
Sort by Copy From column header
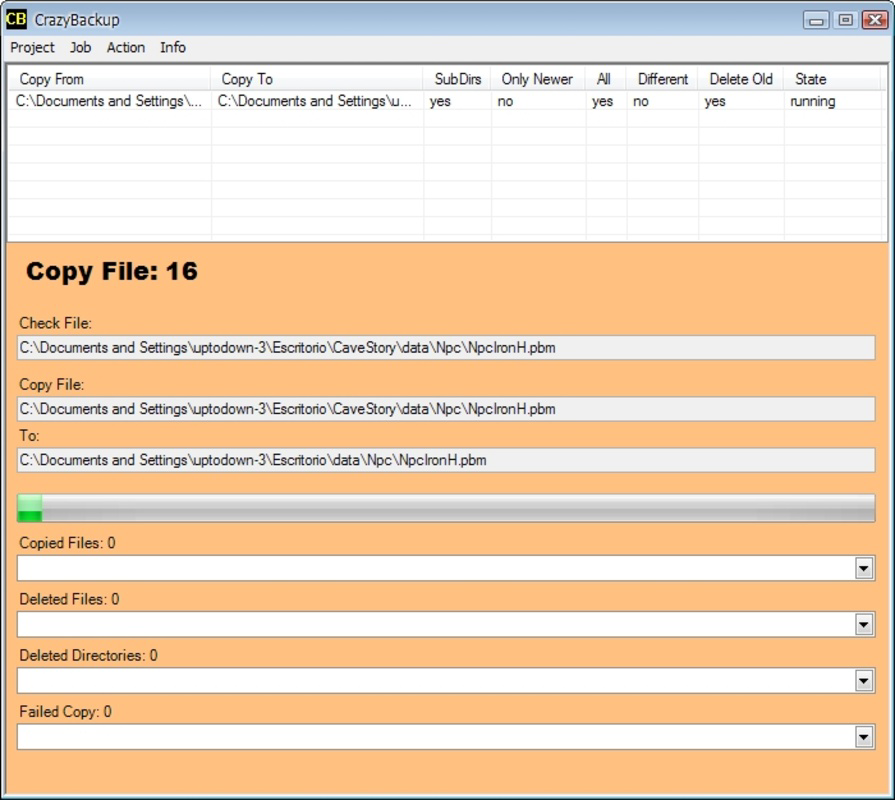[x=109, y=79]
